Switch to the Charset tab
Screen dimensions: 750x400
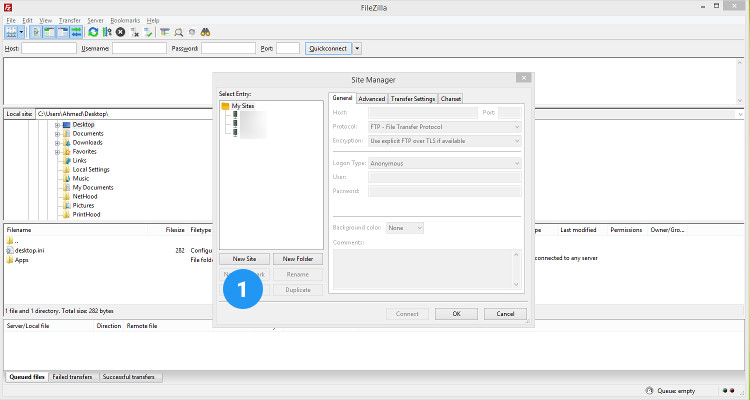click(x=451, y=99)
